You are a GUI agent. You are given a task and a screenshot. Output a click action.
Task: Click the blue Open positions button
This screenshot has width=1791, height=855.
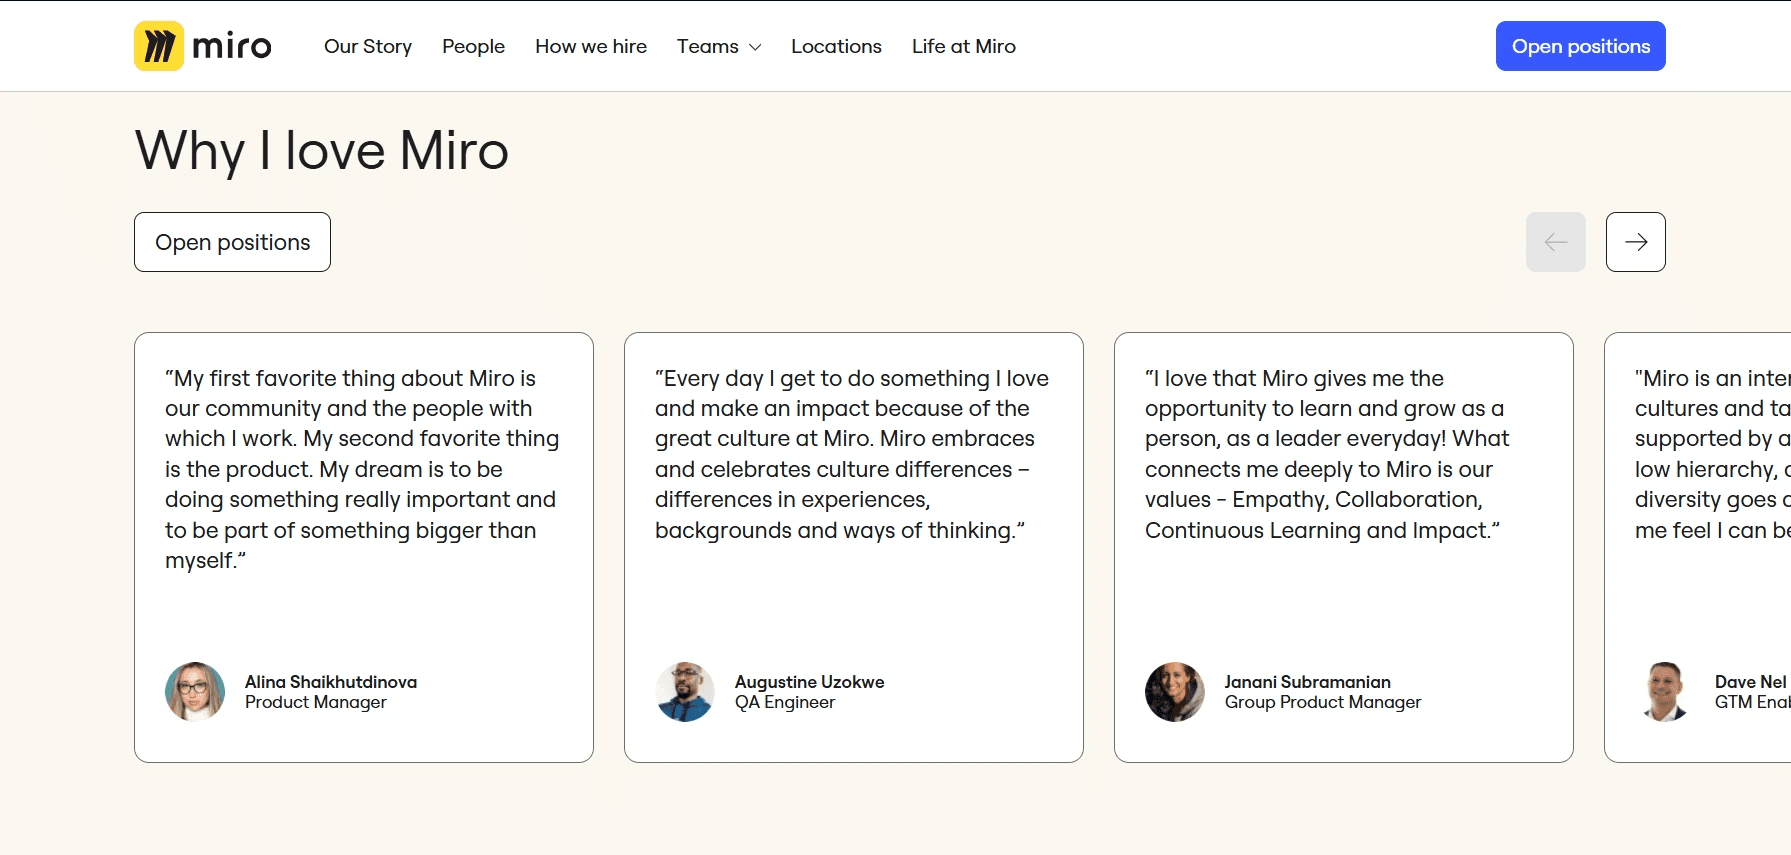(x=1581, y=46)
